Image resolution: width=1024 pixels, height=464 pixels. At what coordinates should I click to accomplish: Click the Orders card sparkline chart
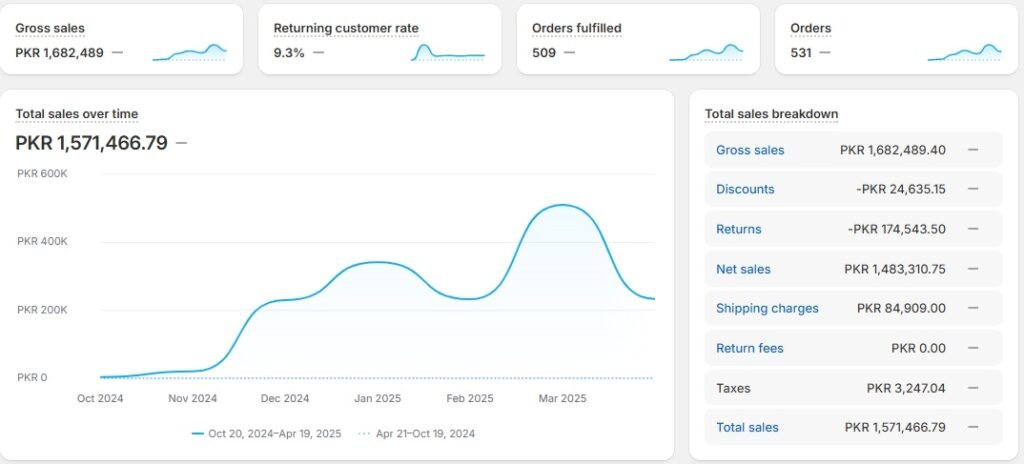964,53
